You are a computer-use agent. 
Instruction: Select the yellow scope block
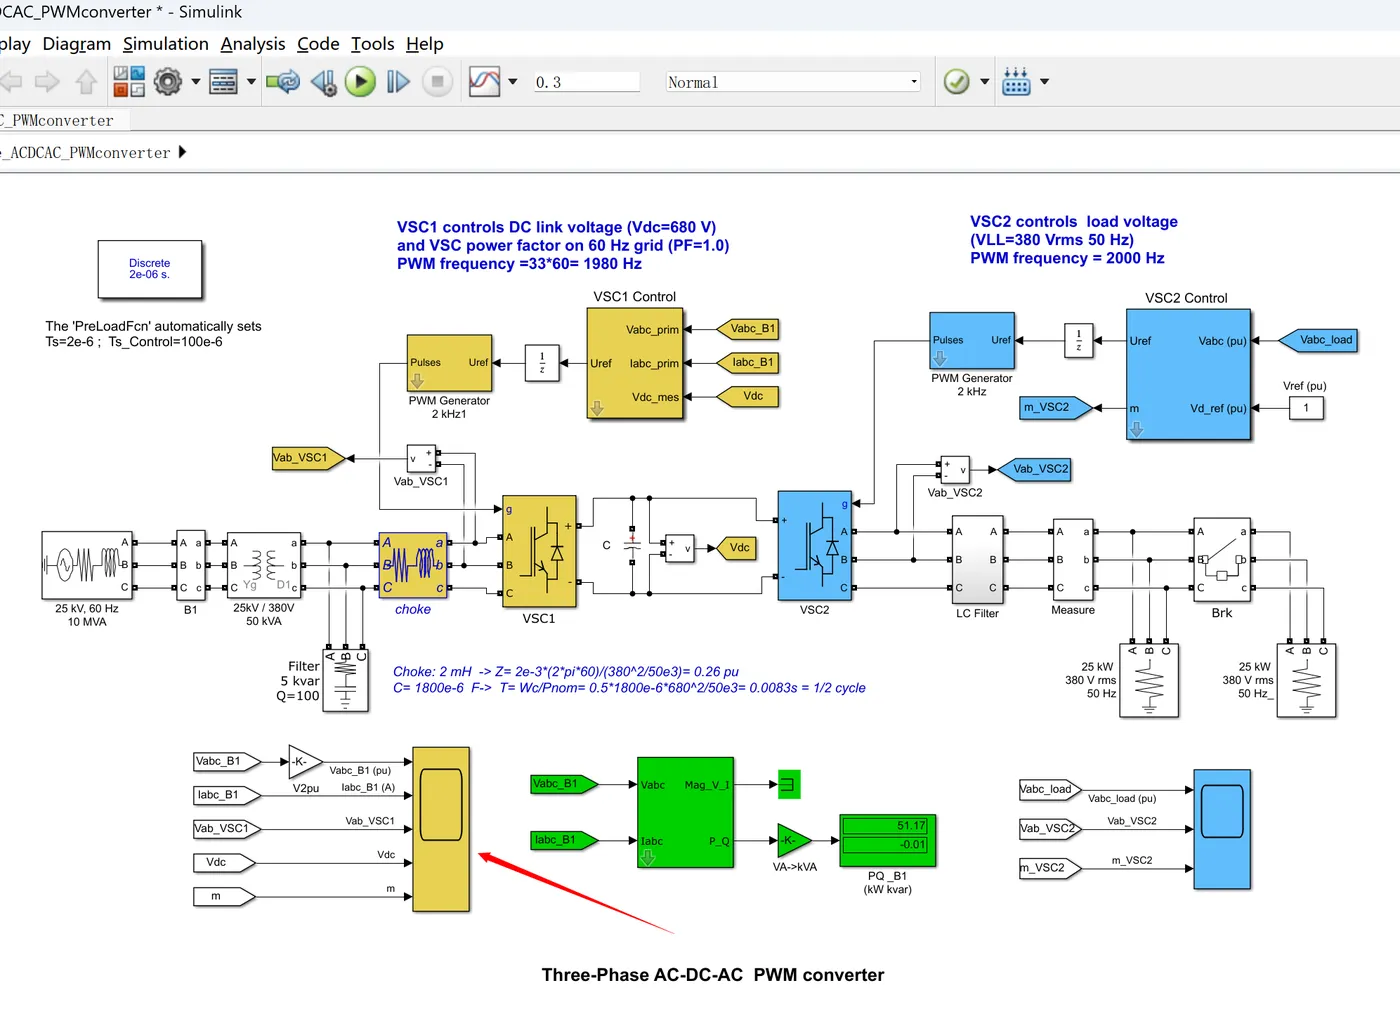click(441, 829)
